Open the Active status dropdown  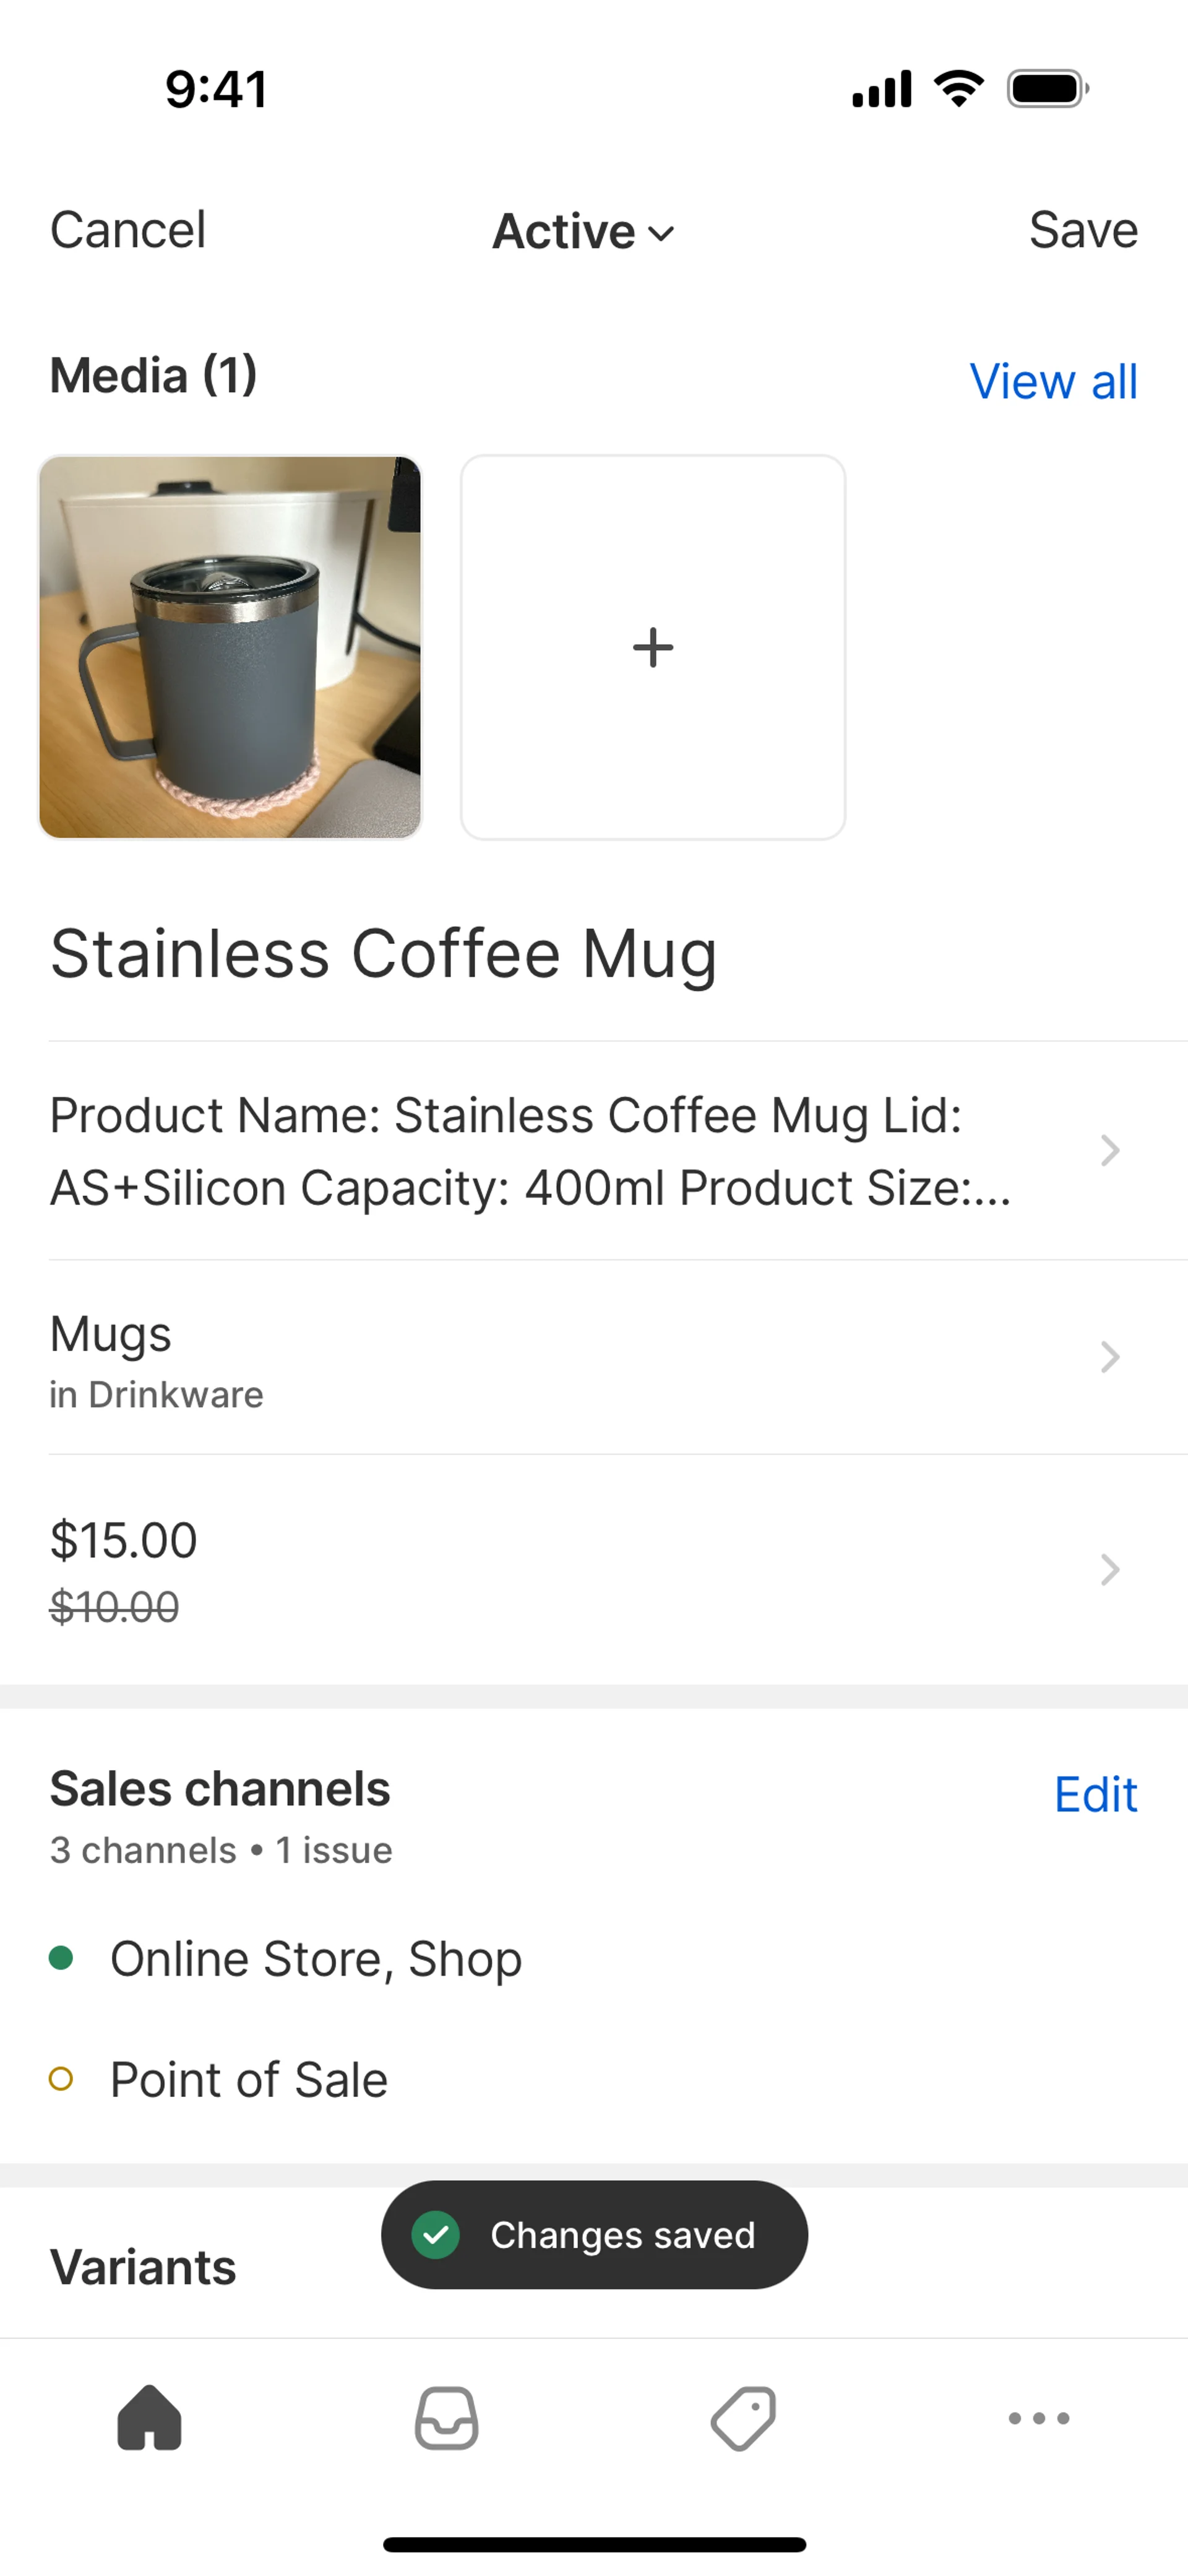(584, 232)
